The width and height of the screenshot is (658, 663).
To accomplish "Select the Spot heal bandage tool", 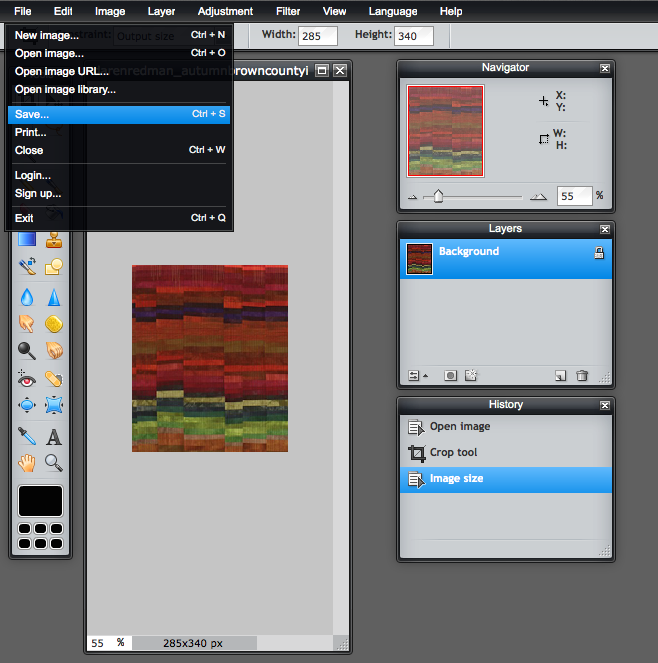I will coord(54,378).
